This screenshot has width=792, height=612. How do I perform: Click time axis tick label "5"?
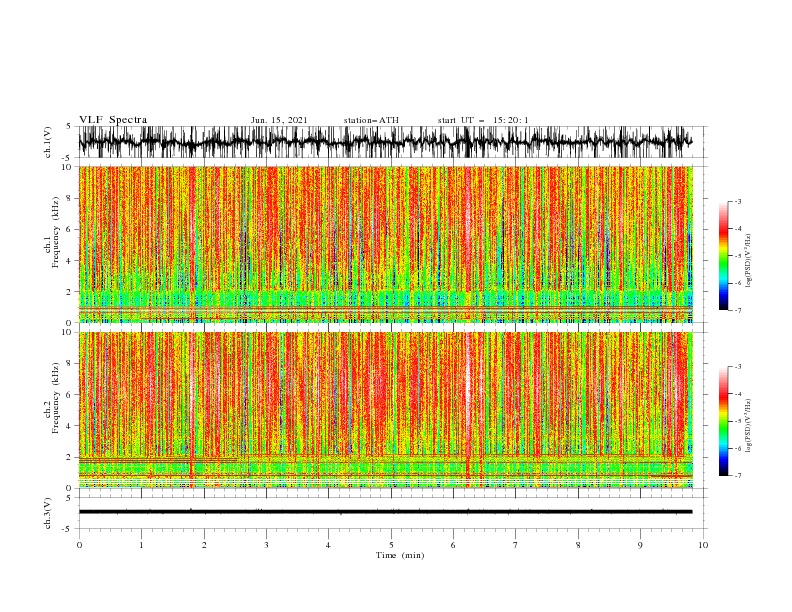click(391, 545)
